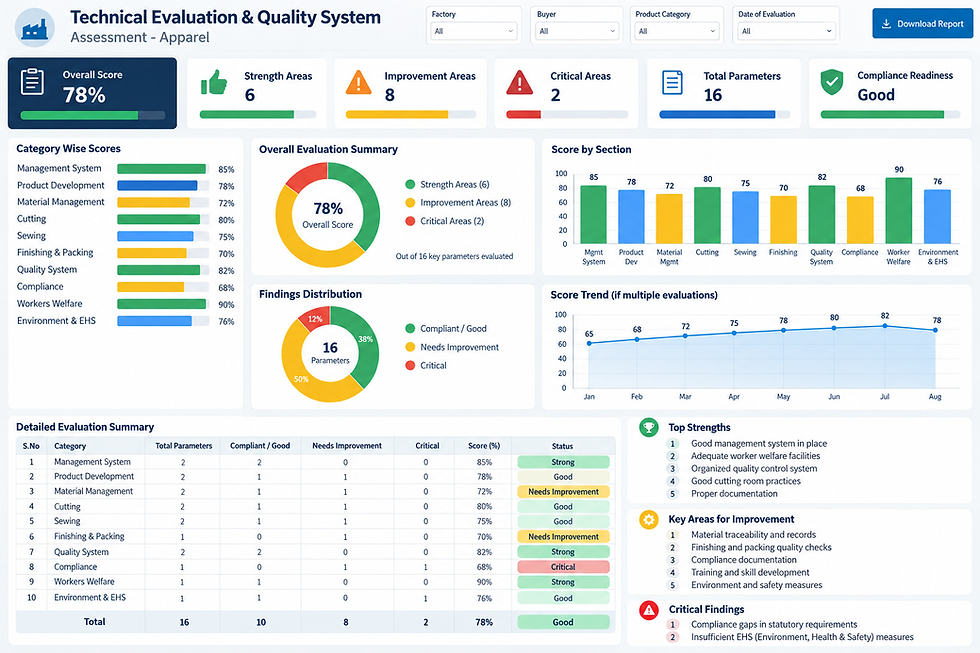Open the Buyer filter dropdown

click(576, 31)
